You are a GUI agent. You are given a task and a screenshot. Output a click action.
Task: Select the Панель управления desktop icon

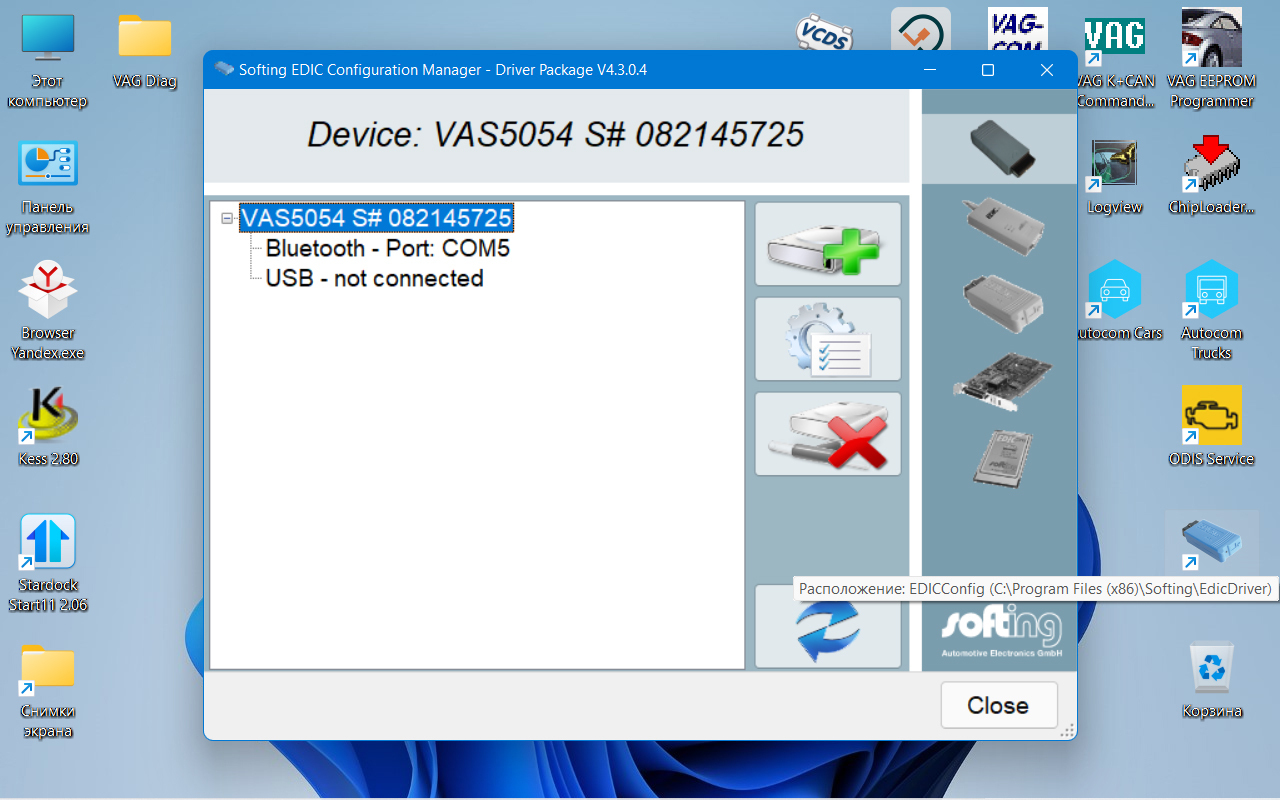pos(48,188)
